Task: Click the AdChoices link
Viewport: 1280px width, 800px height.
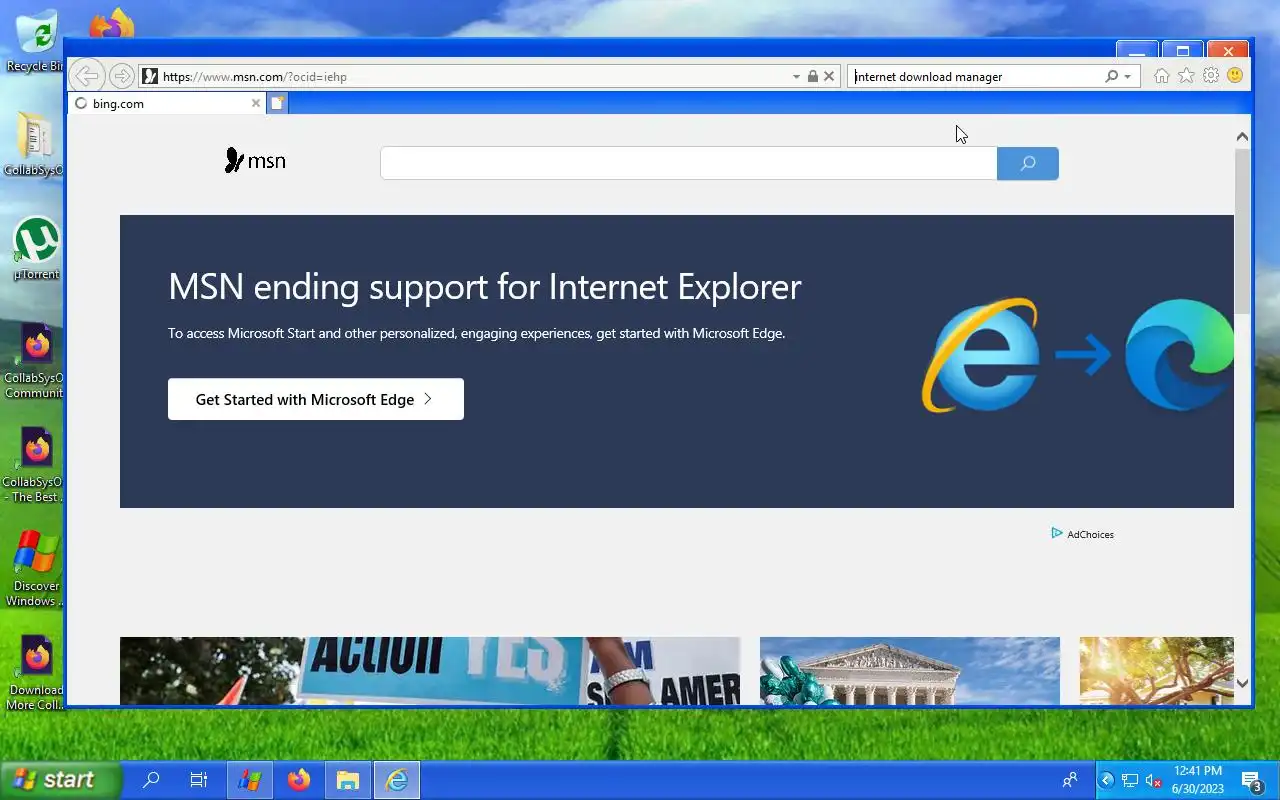Action: (x=1082, y=534)
